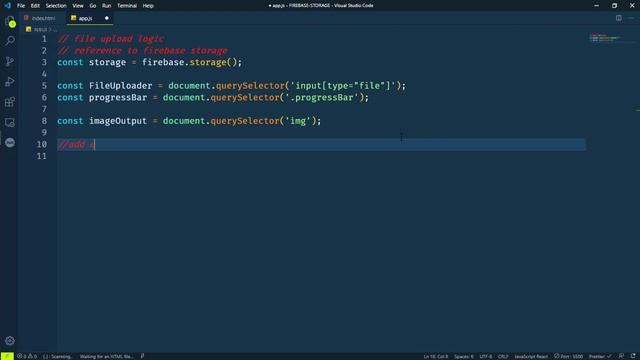Click app.js in the breadcrumb

pos(40,29)
